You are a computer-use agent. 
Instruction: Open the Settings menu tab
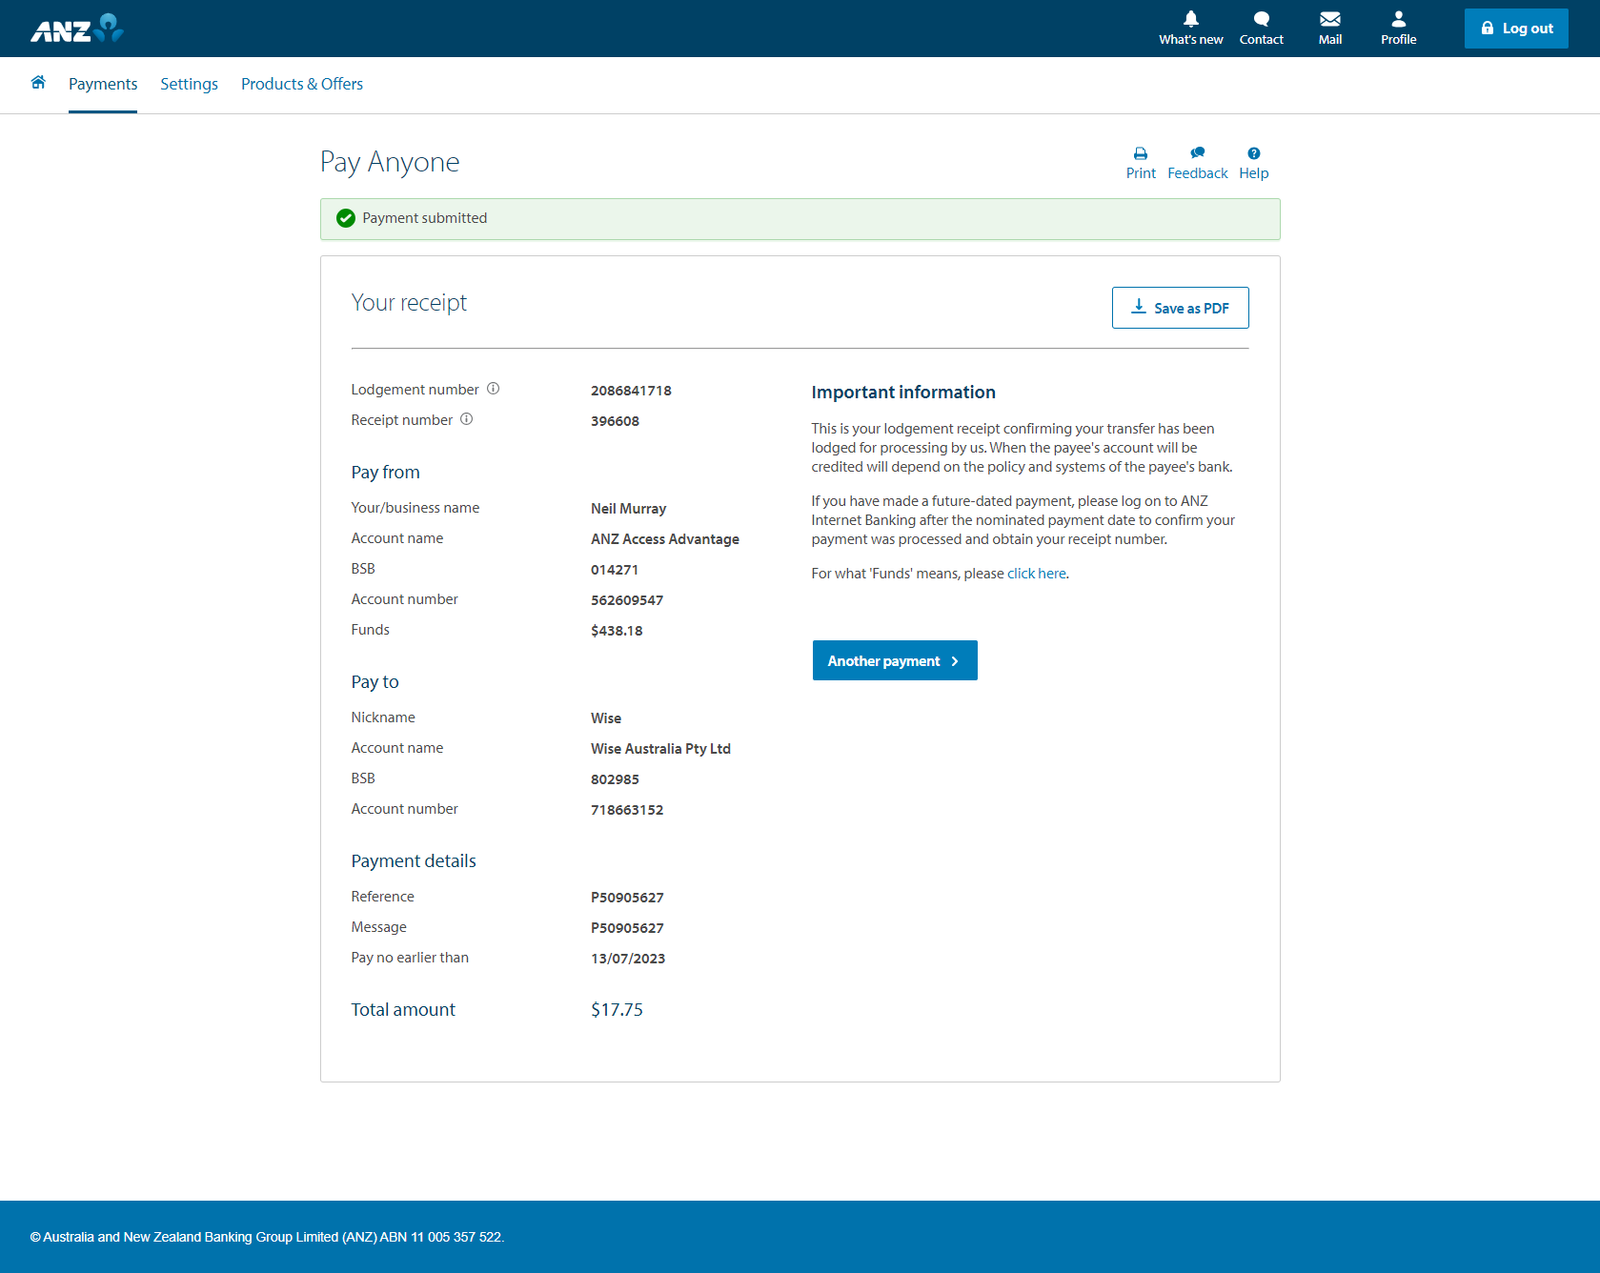(189, 84)
